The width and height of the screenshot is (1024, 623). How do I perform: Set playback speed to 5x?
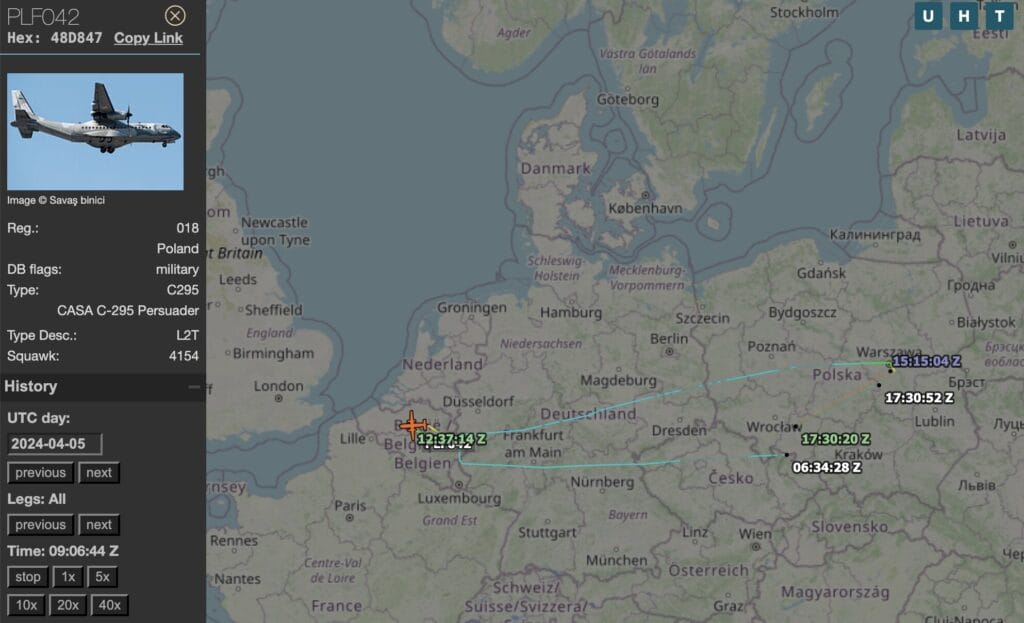(103, 577)
